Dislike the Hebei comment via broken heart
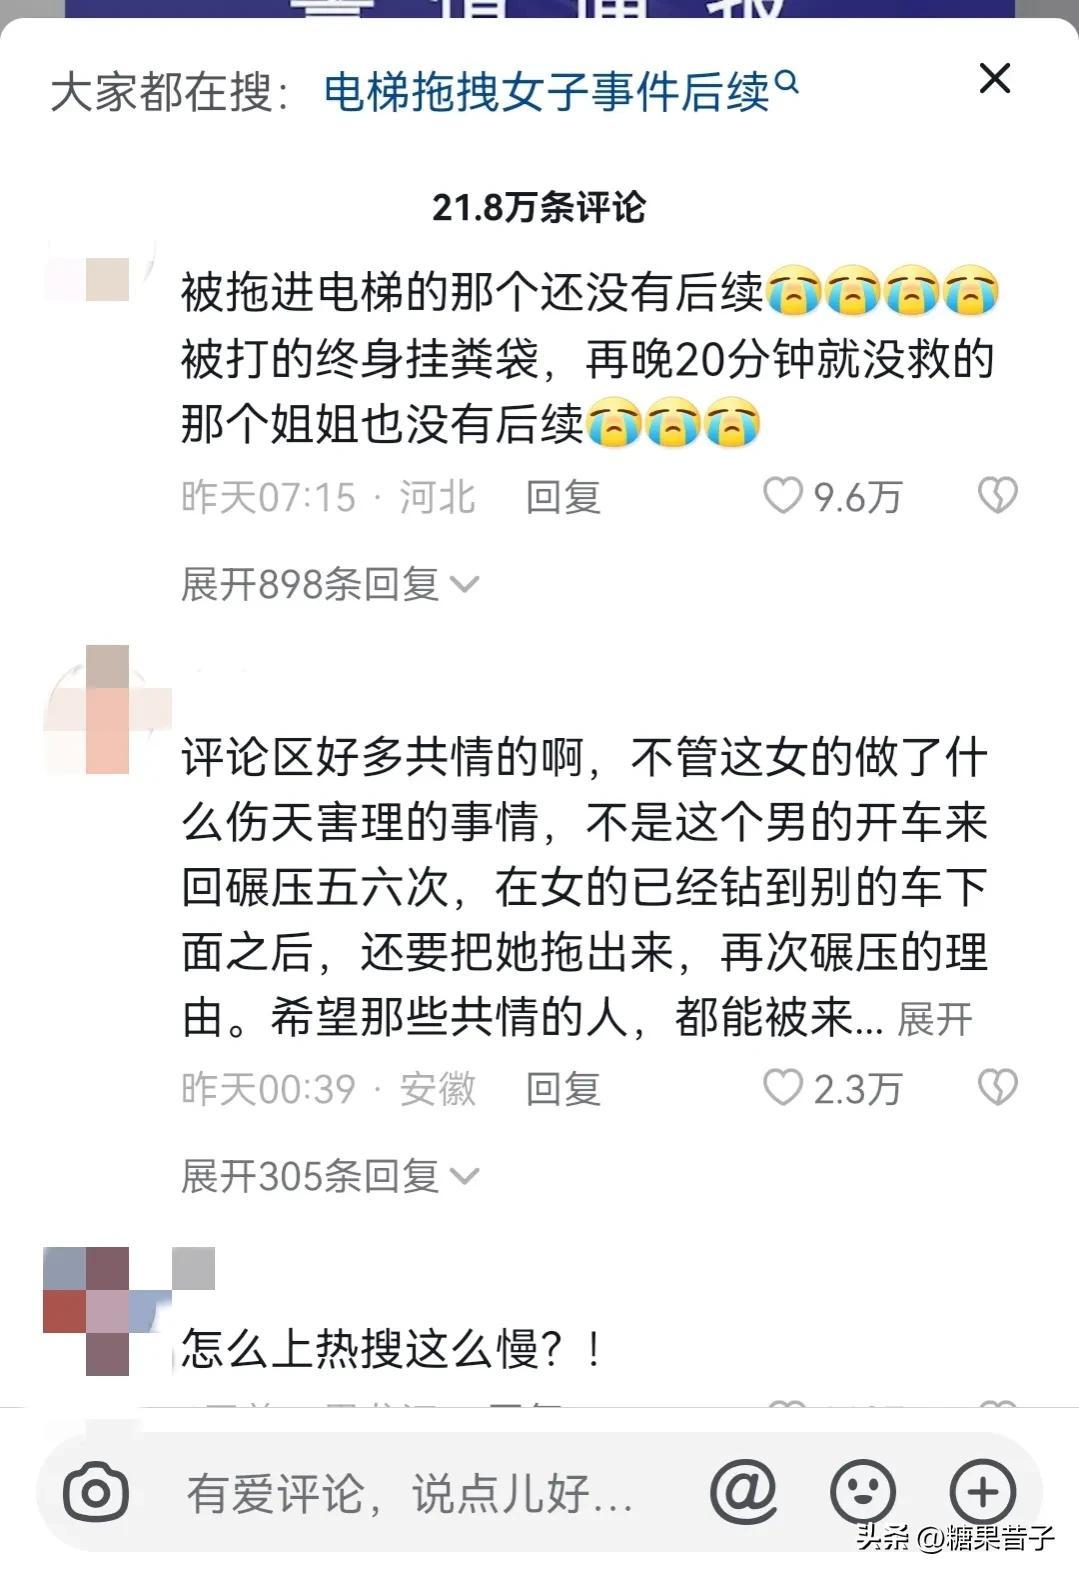This screenshot has height=1576, width=1079. (997, 495)
